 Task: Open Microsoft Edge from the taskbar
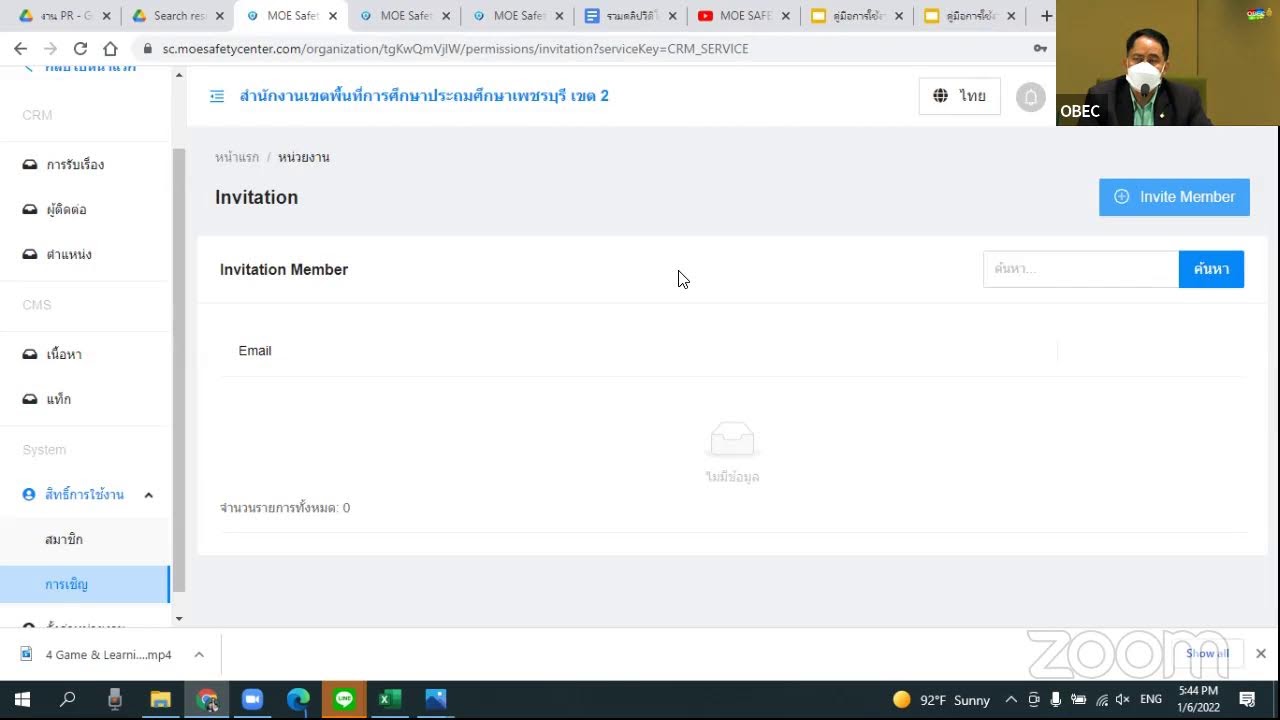click(298, 699)
